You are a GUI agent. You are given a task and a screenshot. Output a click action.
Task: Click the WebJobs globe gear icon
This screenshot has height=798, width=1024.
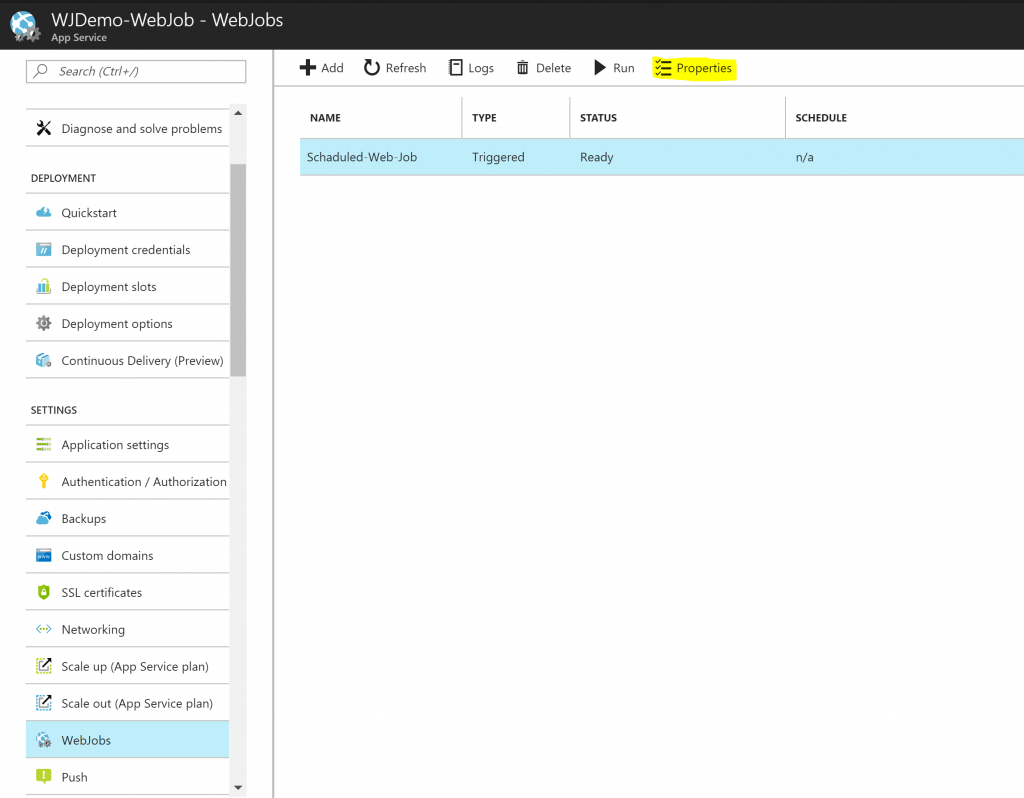44,740
